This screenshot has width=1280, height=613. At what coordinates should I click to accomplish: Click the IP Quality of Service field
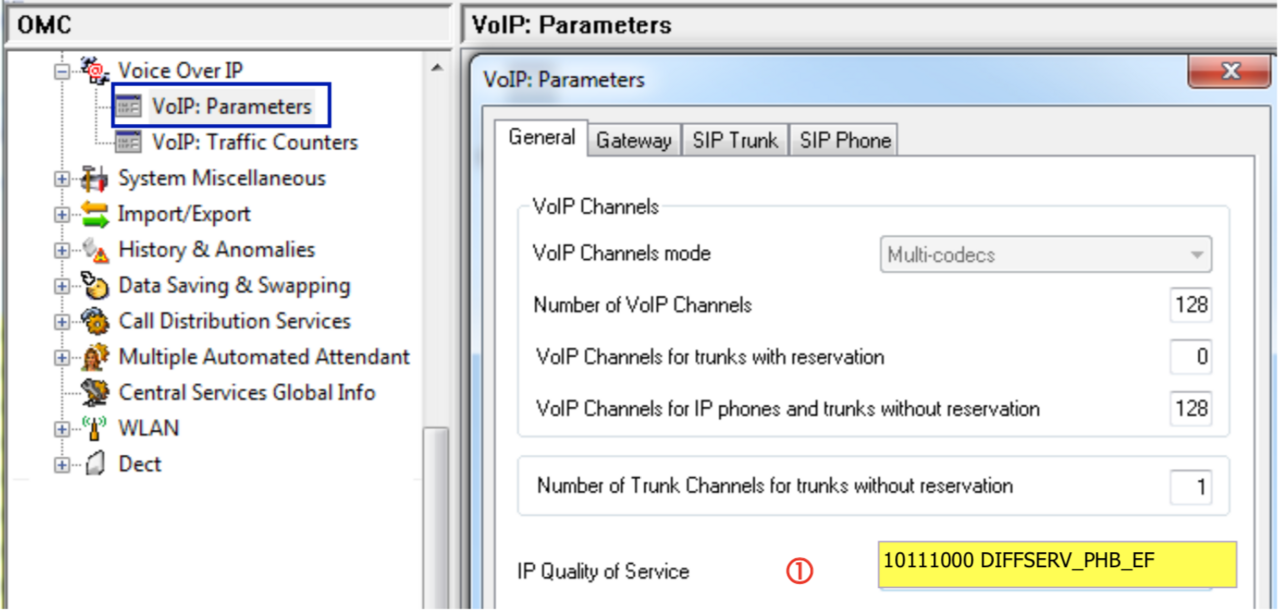tap(1056, 564)
